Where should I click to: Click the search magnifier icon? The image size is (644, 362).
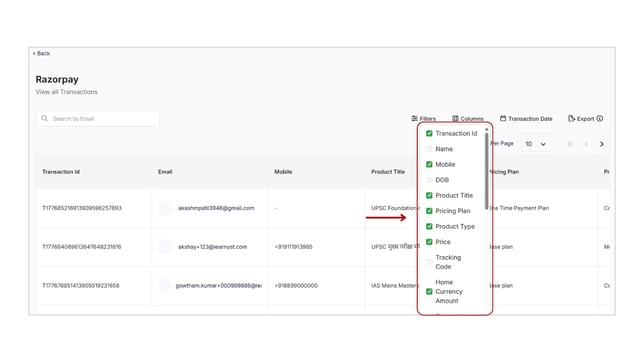[x=44, y=118]
